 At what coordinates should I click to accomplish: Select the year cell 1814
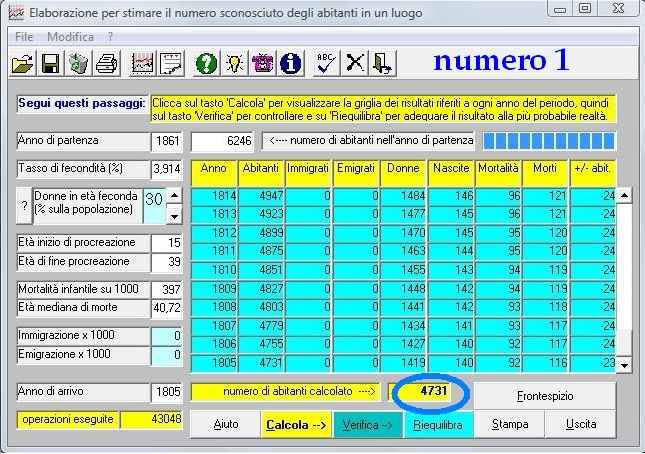point(214,196)
